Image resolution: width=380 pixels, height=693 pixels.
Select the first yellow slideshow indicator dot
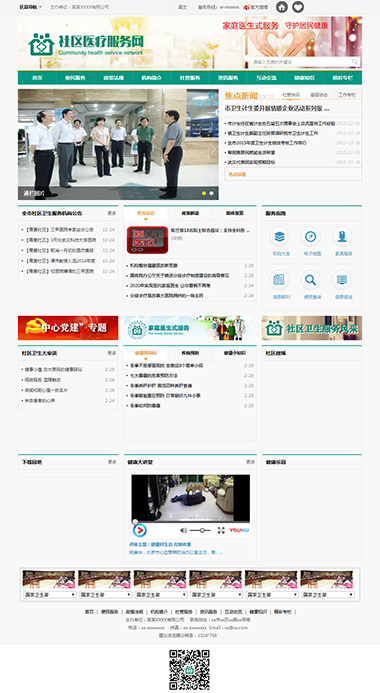[x=204, y=193]
